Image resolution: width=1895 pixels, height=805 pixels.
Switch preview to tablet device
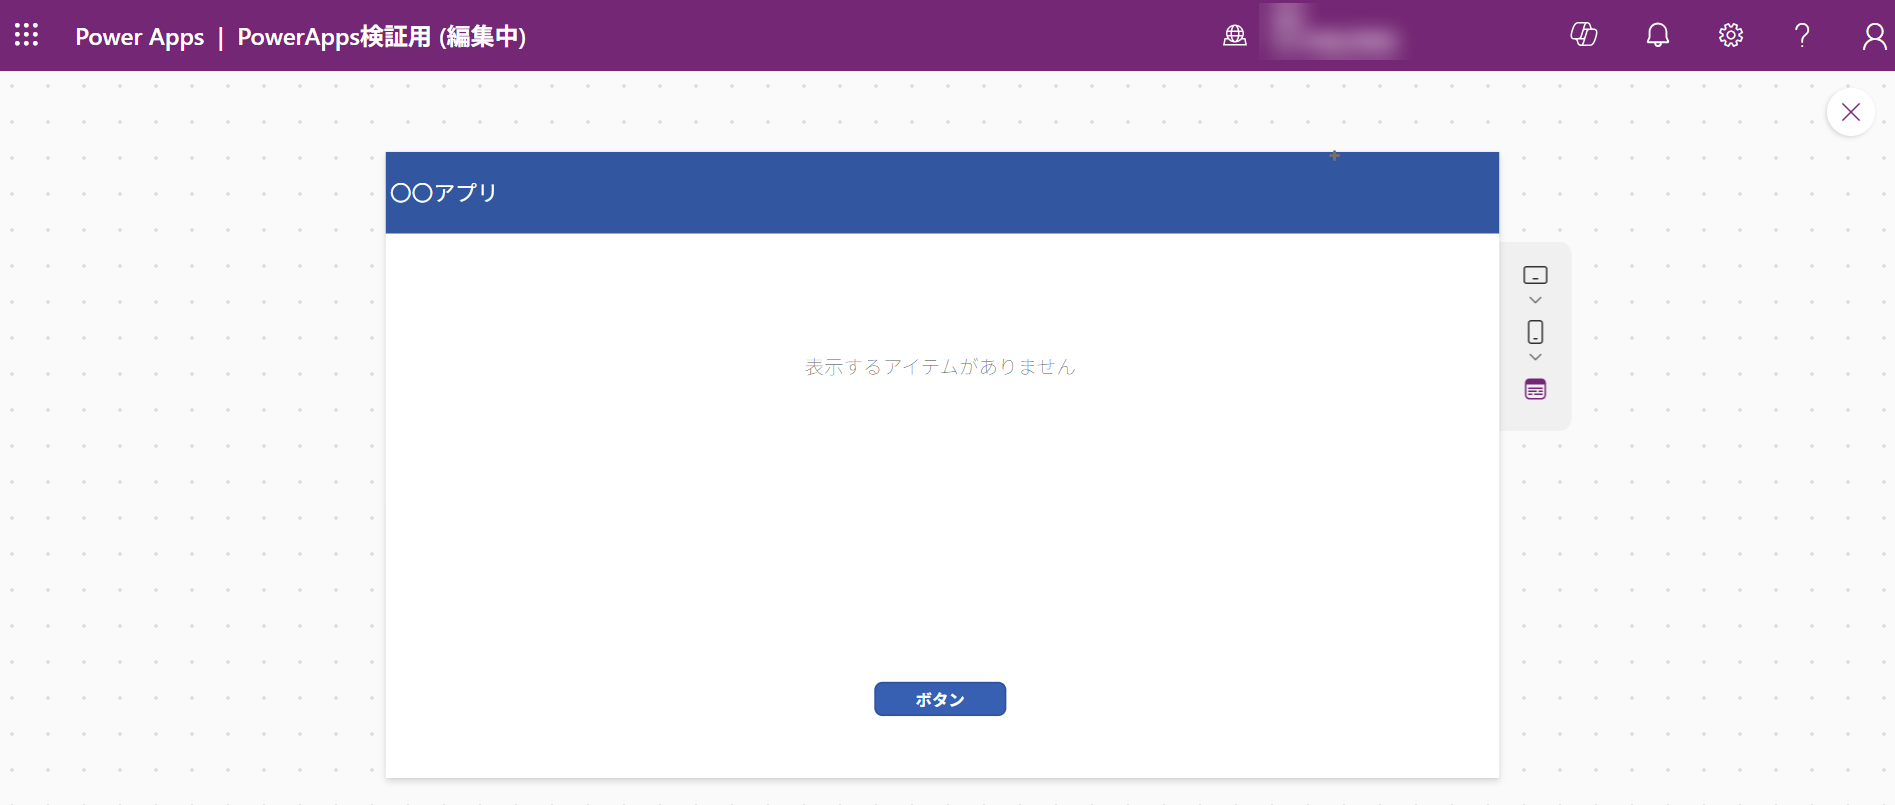click(1535, 275)
